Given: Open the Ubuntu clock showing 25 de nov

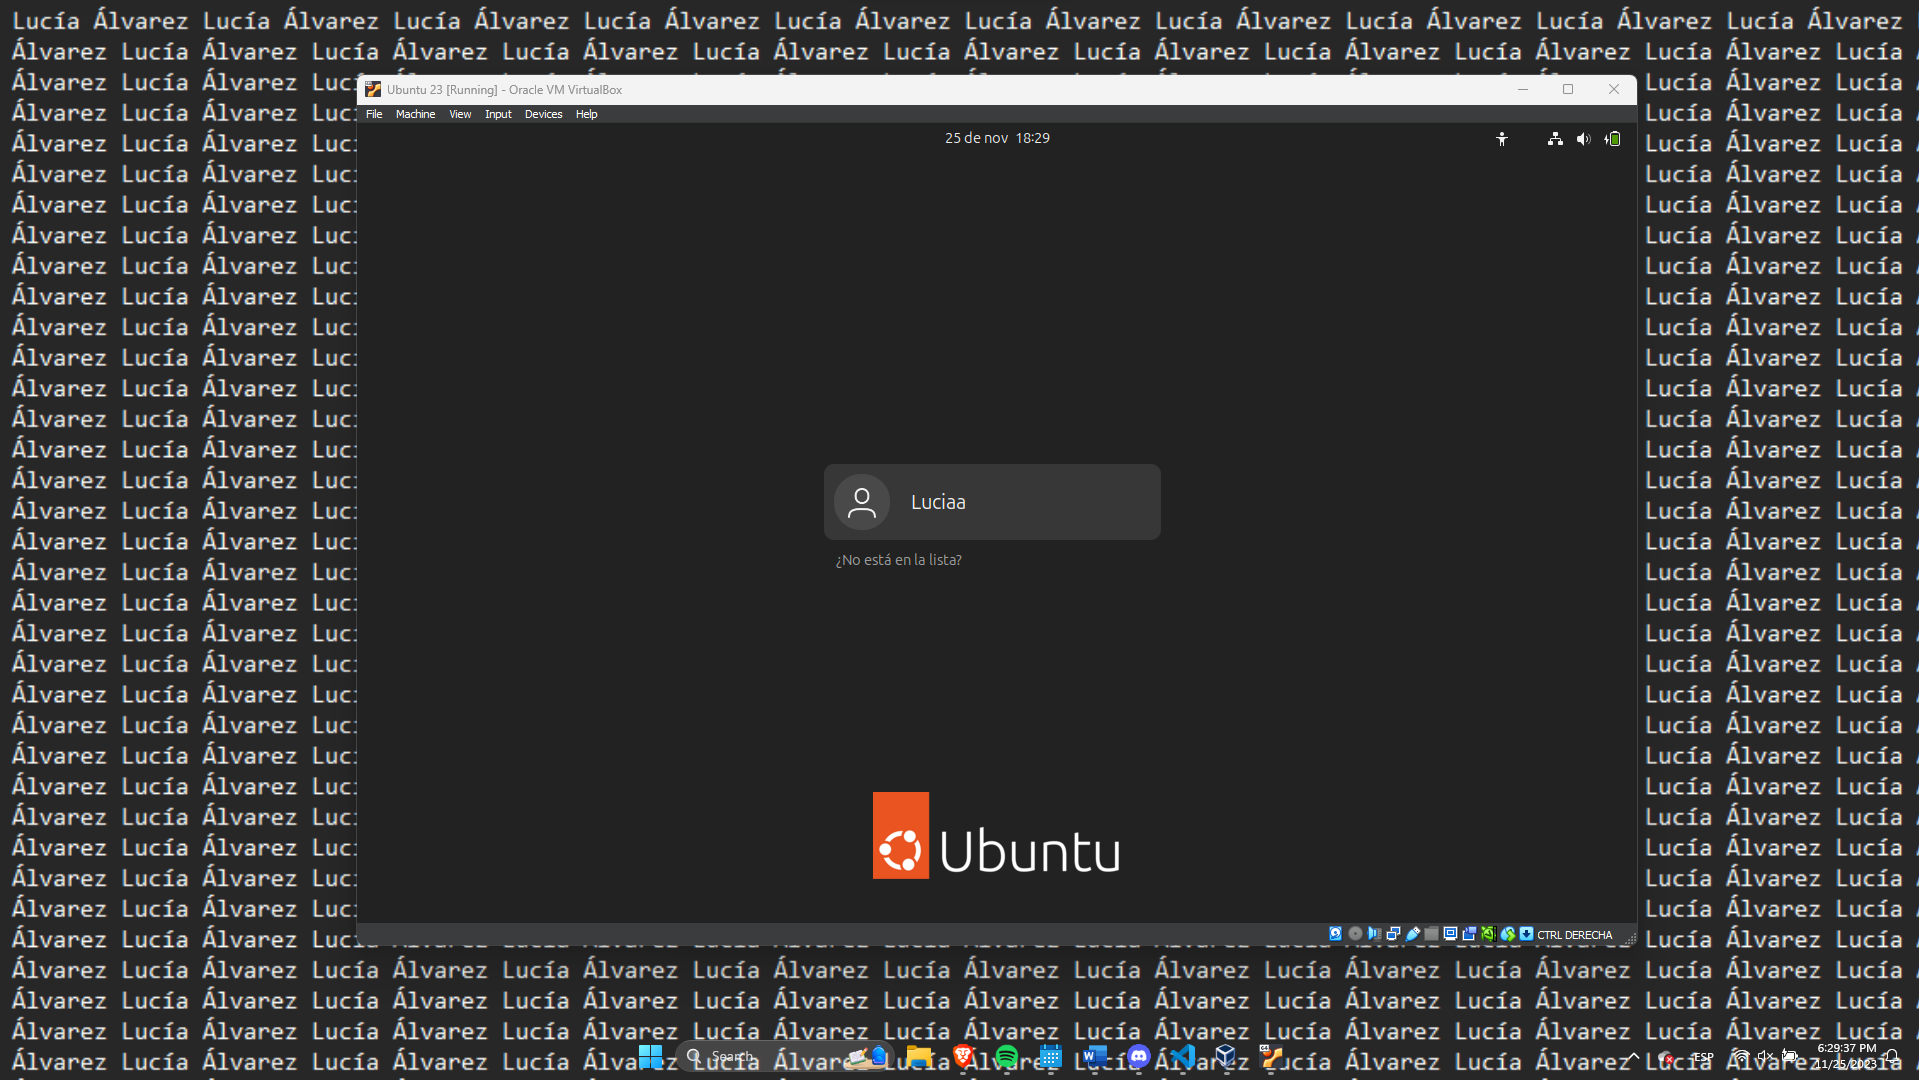Looking at the screenshot, I should [x=996, y=138].
